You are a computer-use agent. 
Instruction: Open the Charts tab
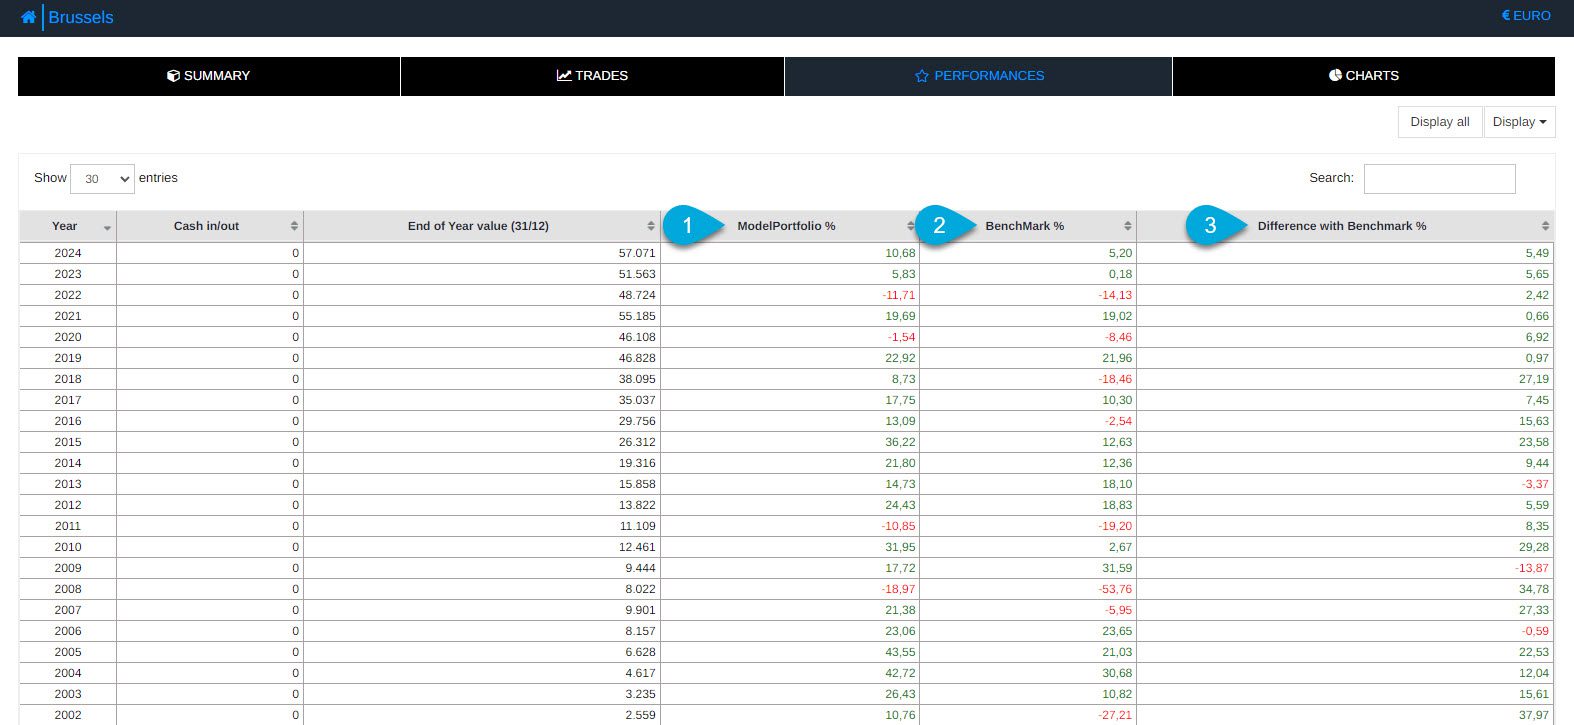(1363, 76)
